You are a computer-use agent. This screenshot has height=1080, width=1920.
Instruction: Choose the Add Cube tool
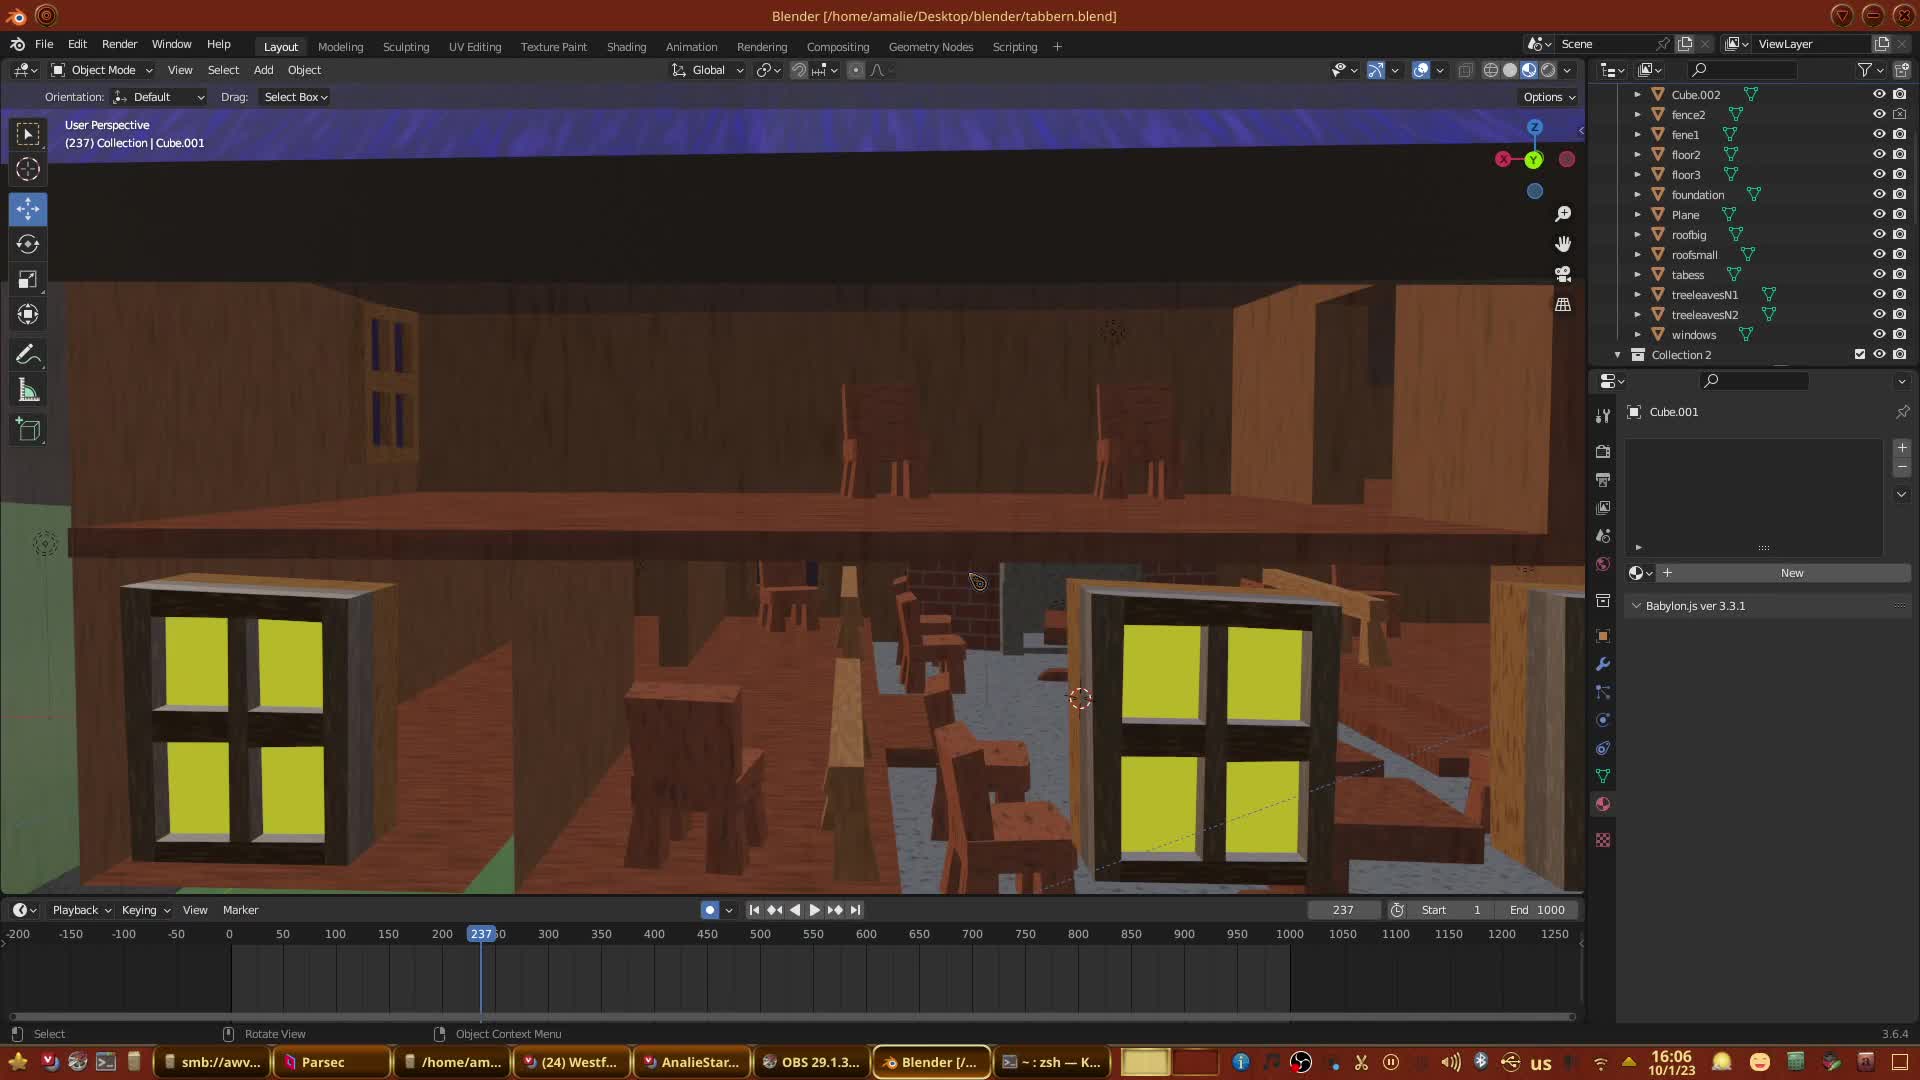click(x=28, y=430)
